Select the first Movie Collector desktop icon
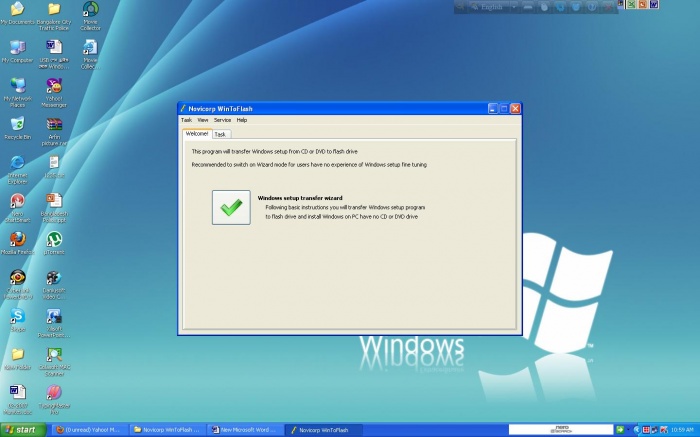This screenshot has height=437, width=700. click(x=90, y=16)
